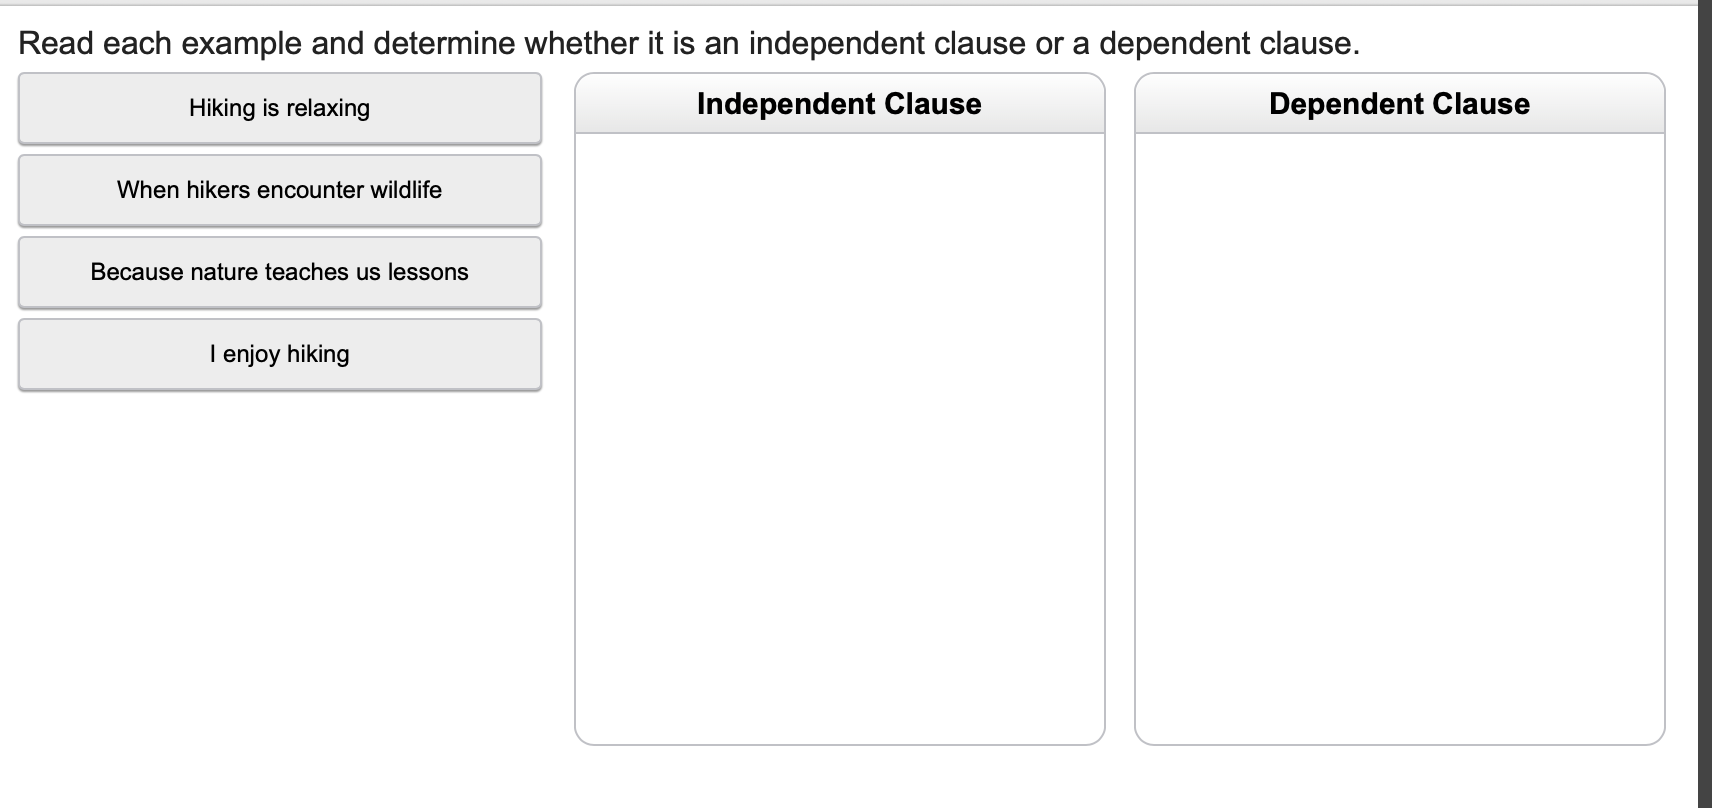The image size is (1712, 808).
Task: Click the gray bar at the top of screen
Action: click(856, 4)
